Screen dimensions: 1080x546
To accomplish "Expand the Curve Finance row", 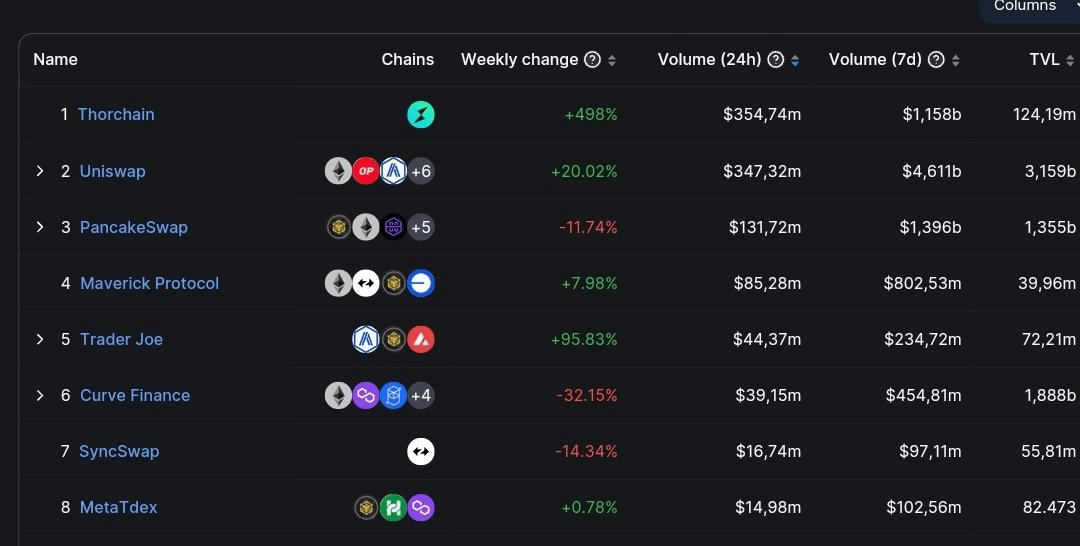I will tap(40, 395).
